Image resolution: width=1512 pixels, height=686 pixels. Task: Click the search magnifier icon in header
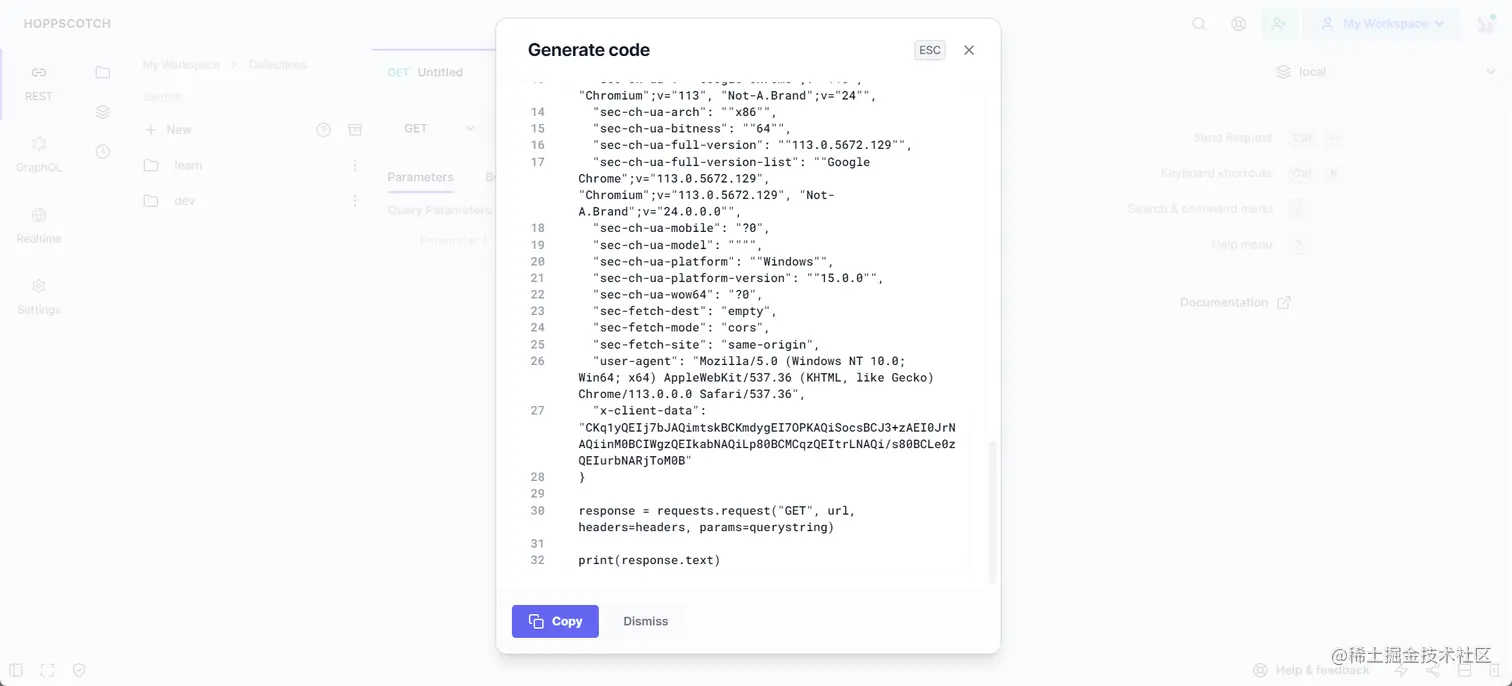[1199, 24]
